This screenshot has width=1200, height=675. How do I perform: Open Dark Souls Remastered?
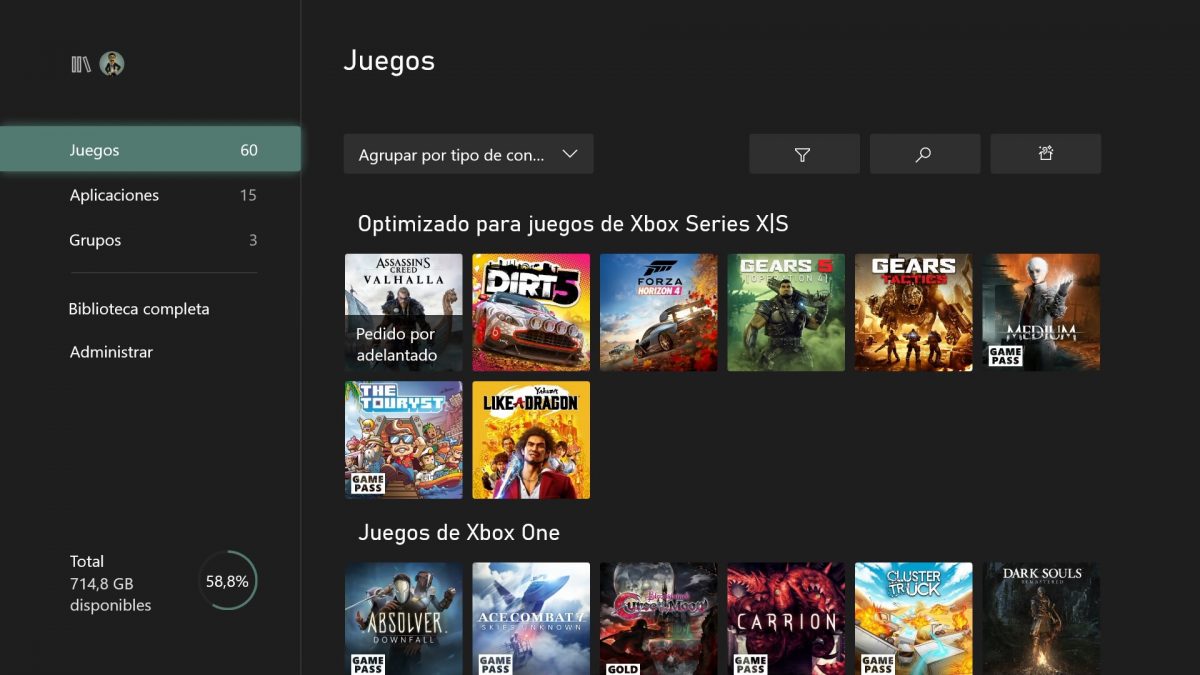(x=1041, y=619)
